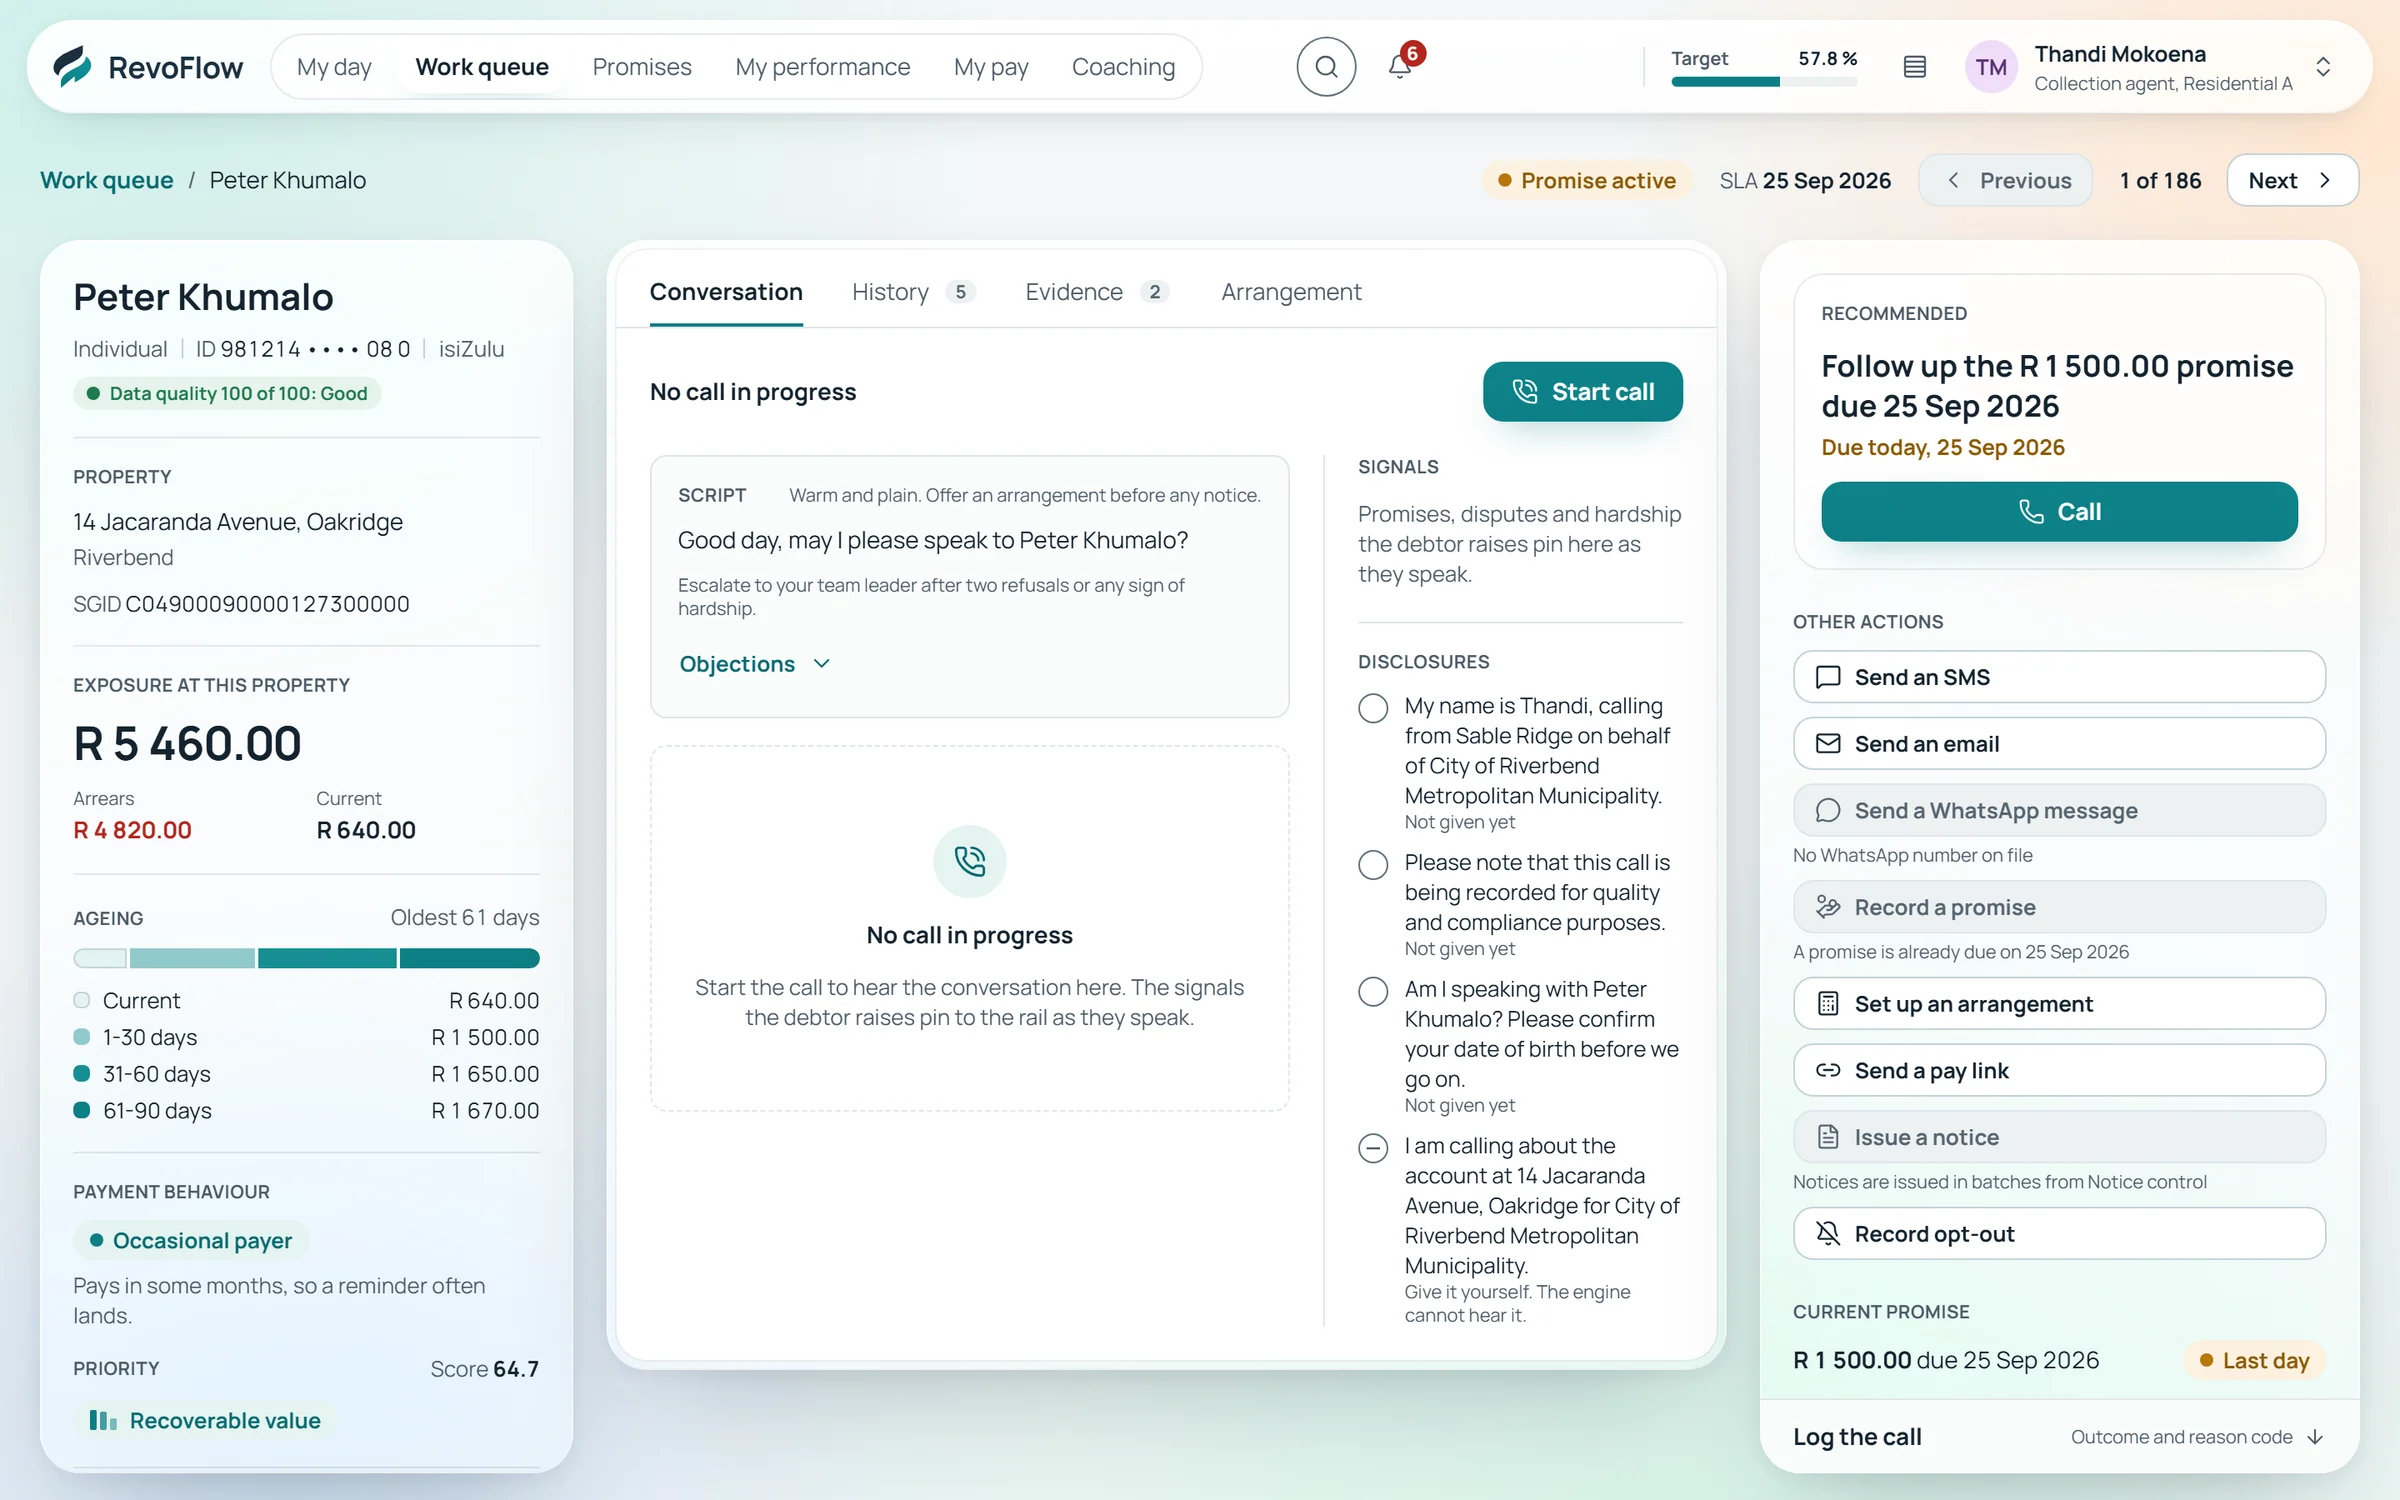2400x1500 pixels.
Task: Open My day in the top navigation
Action: click(334, 67)
